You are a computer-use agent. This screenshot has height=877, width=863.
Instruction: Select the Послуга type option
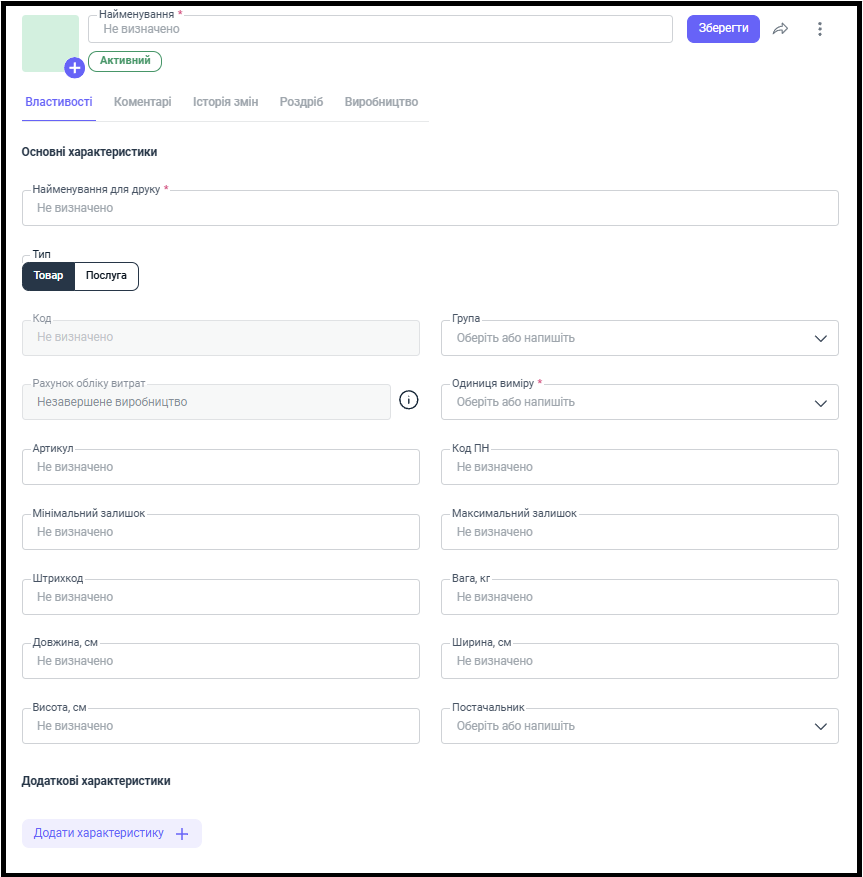click(106, 276)
